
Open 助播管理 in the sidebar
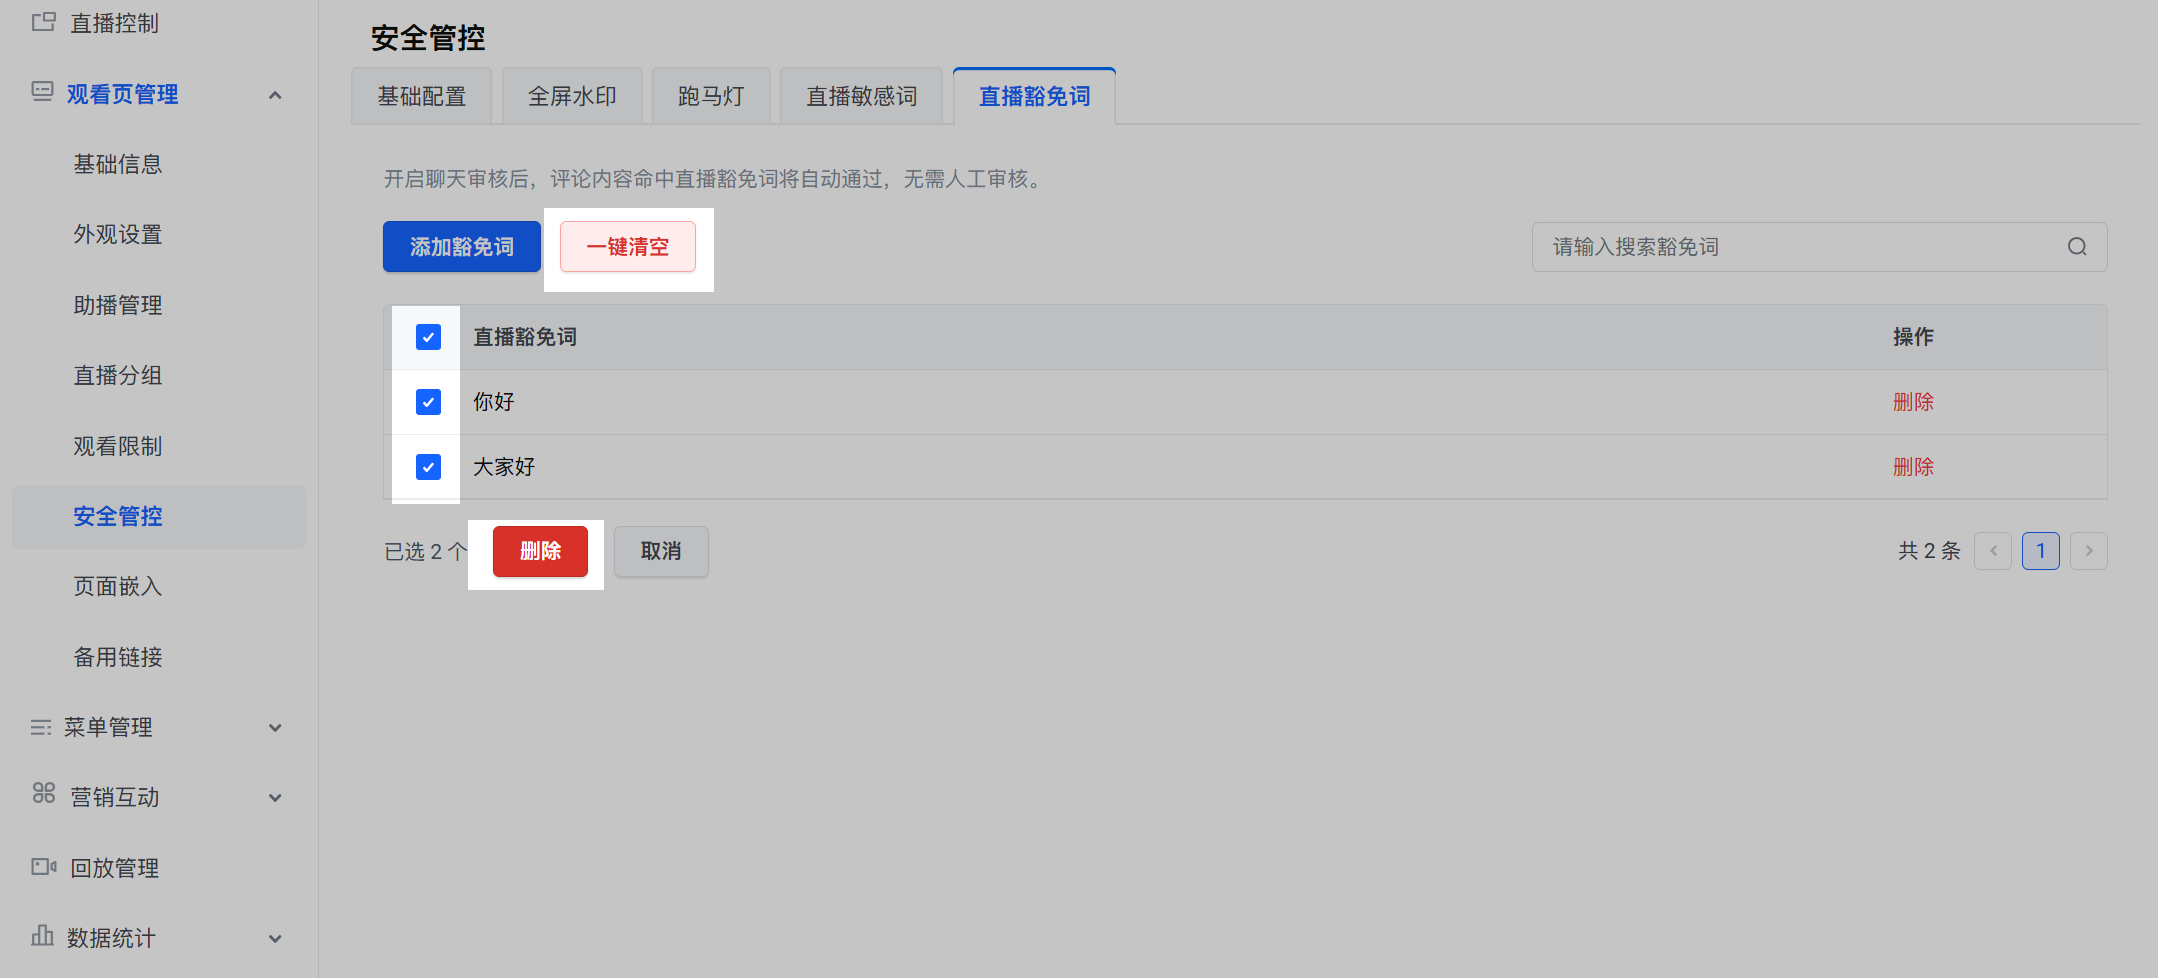118,305
